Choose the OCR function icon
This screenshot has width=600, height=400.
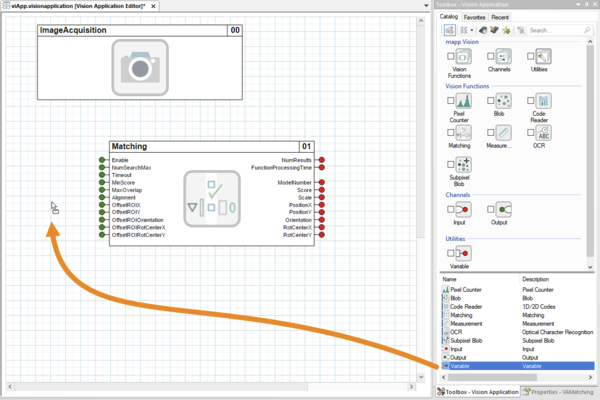pyautogui.click(x=541, y=133)
